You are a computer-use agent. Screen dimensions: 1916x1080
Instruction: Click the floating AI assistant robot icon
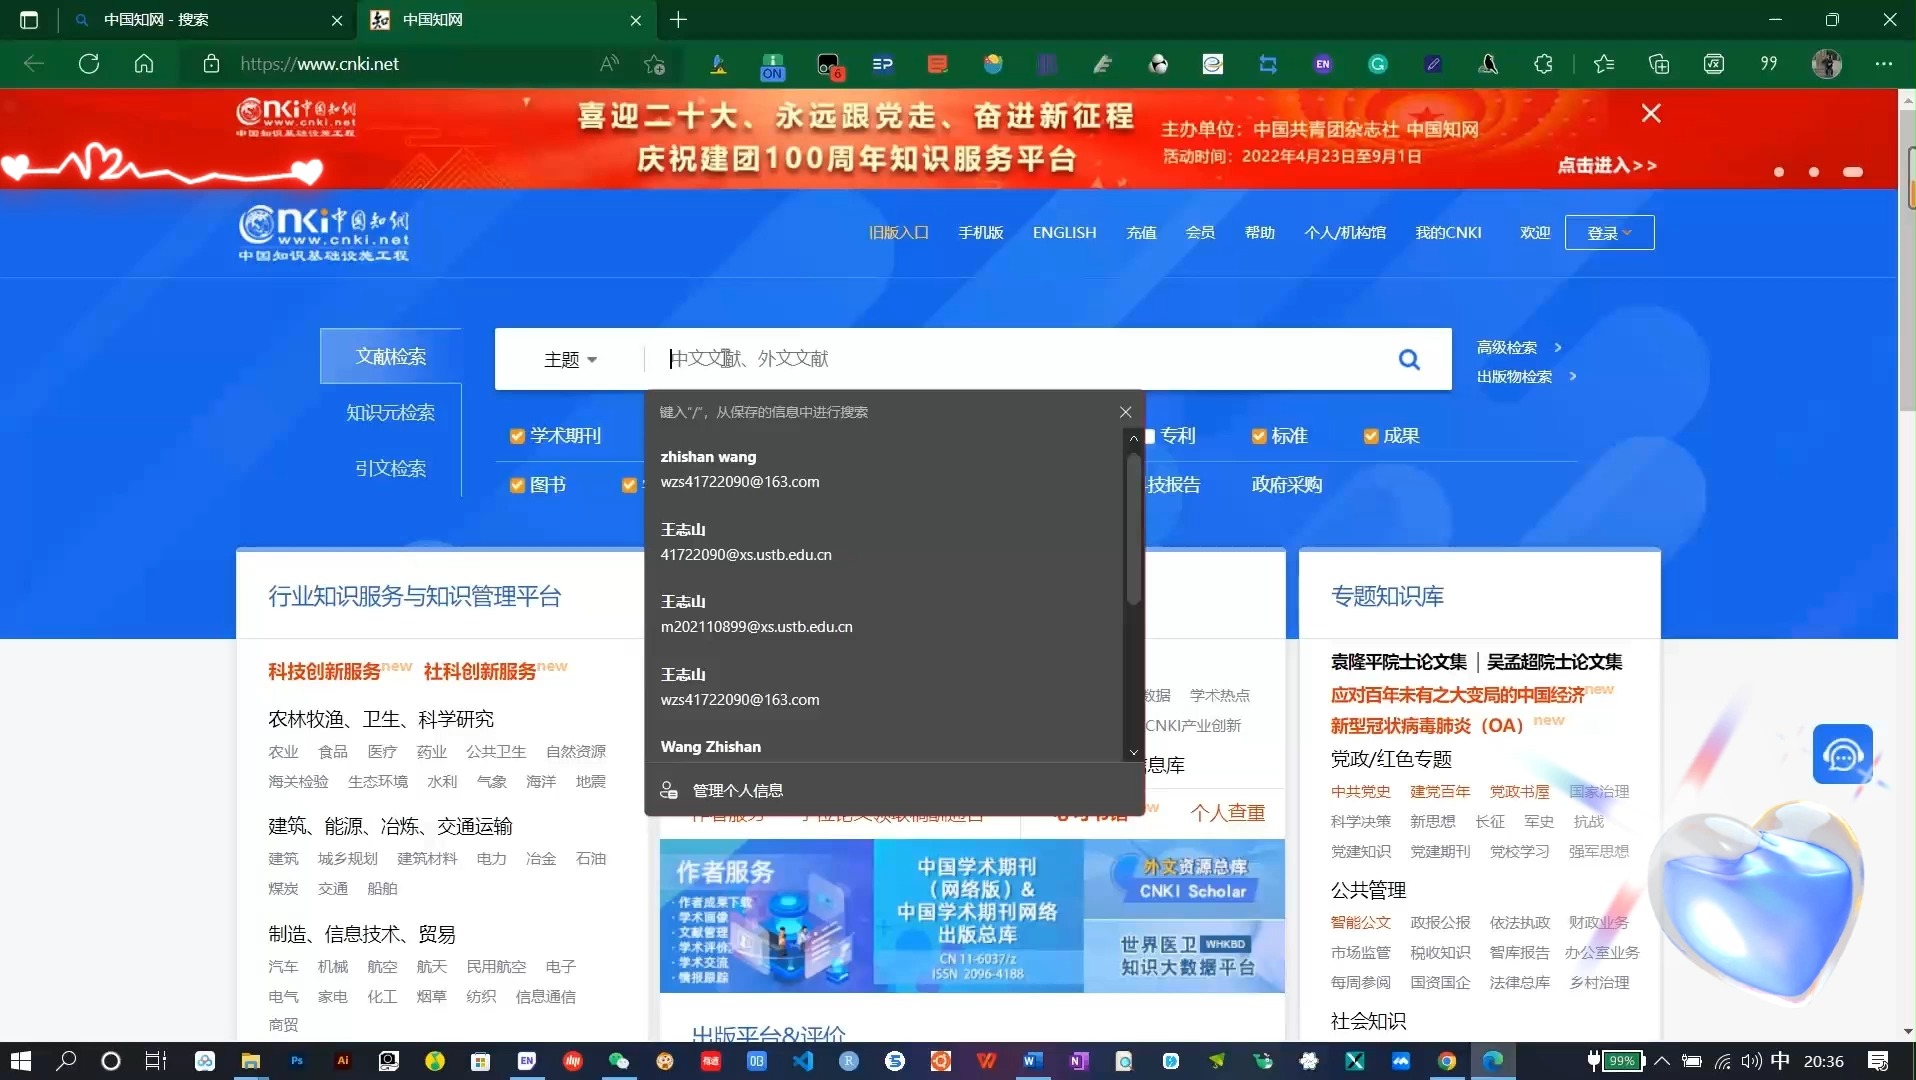1843,755
